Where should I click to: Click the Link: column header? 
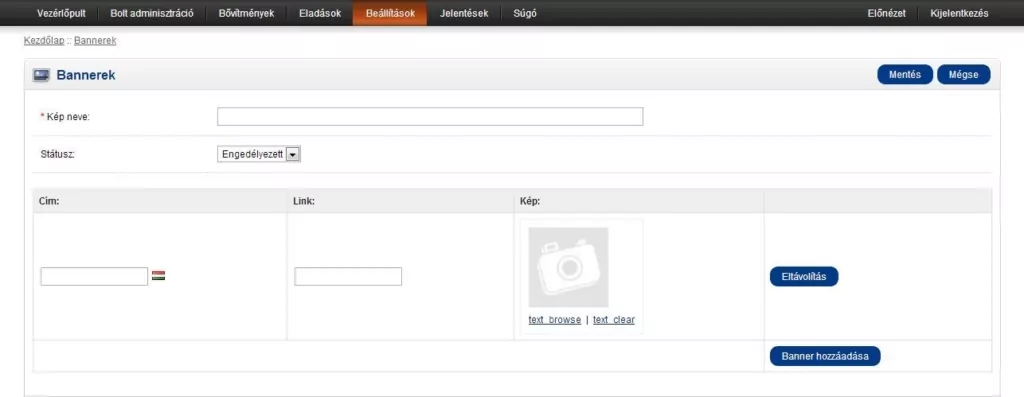click(304, 201)
